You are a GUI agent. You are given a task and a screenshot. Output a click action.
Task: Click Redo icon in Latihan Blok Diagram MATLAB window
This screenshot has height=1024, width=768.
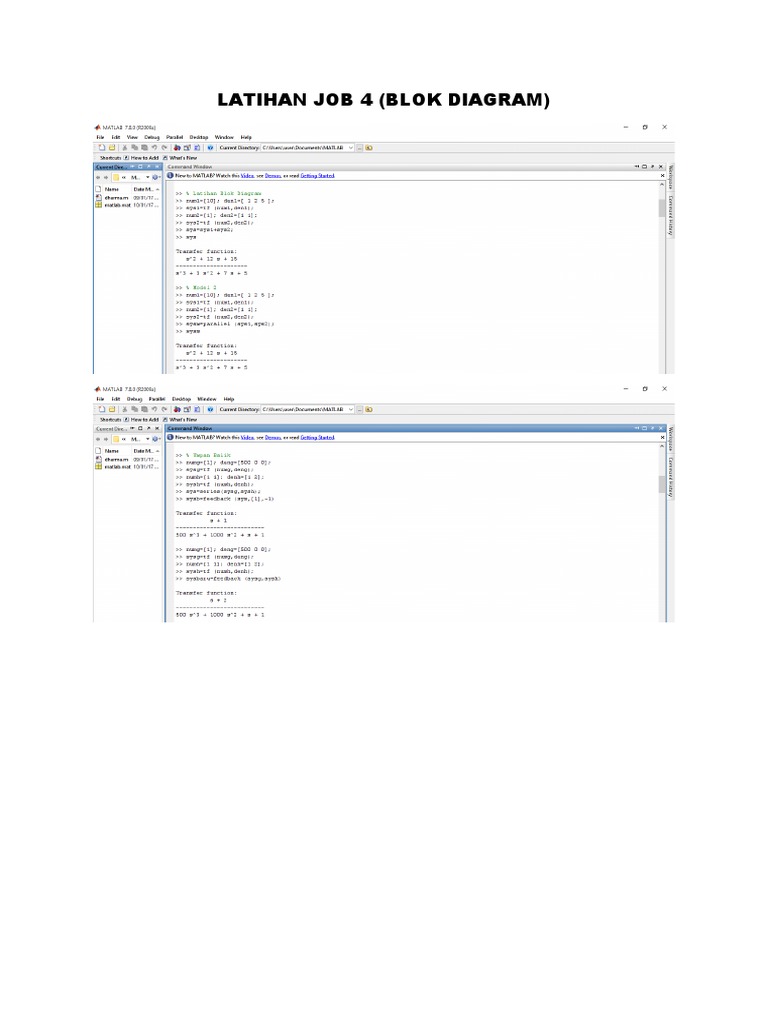point(164,148)
